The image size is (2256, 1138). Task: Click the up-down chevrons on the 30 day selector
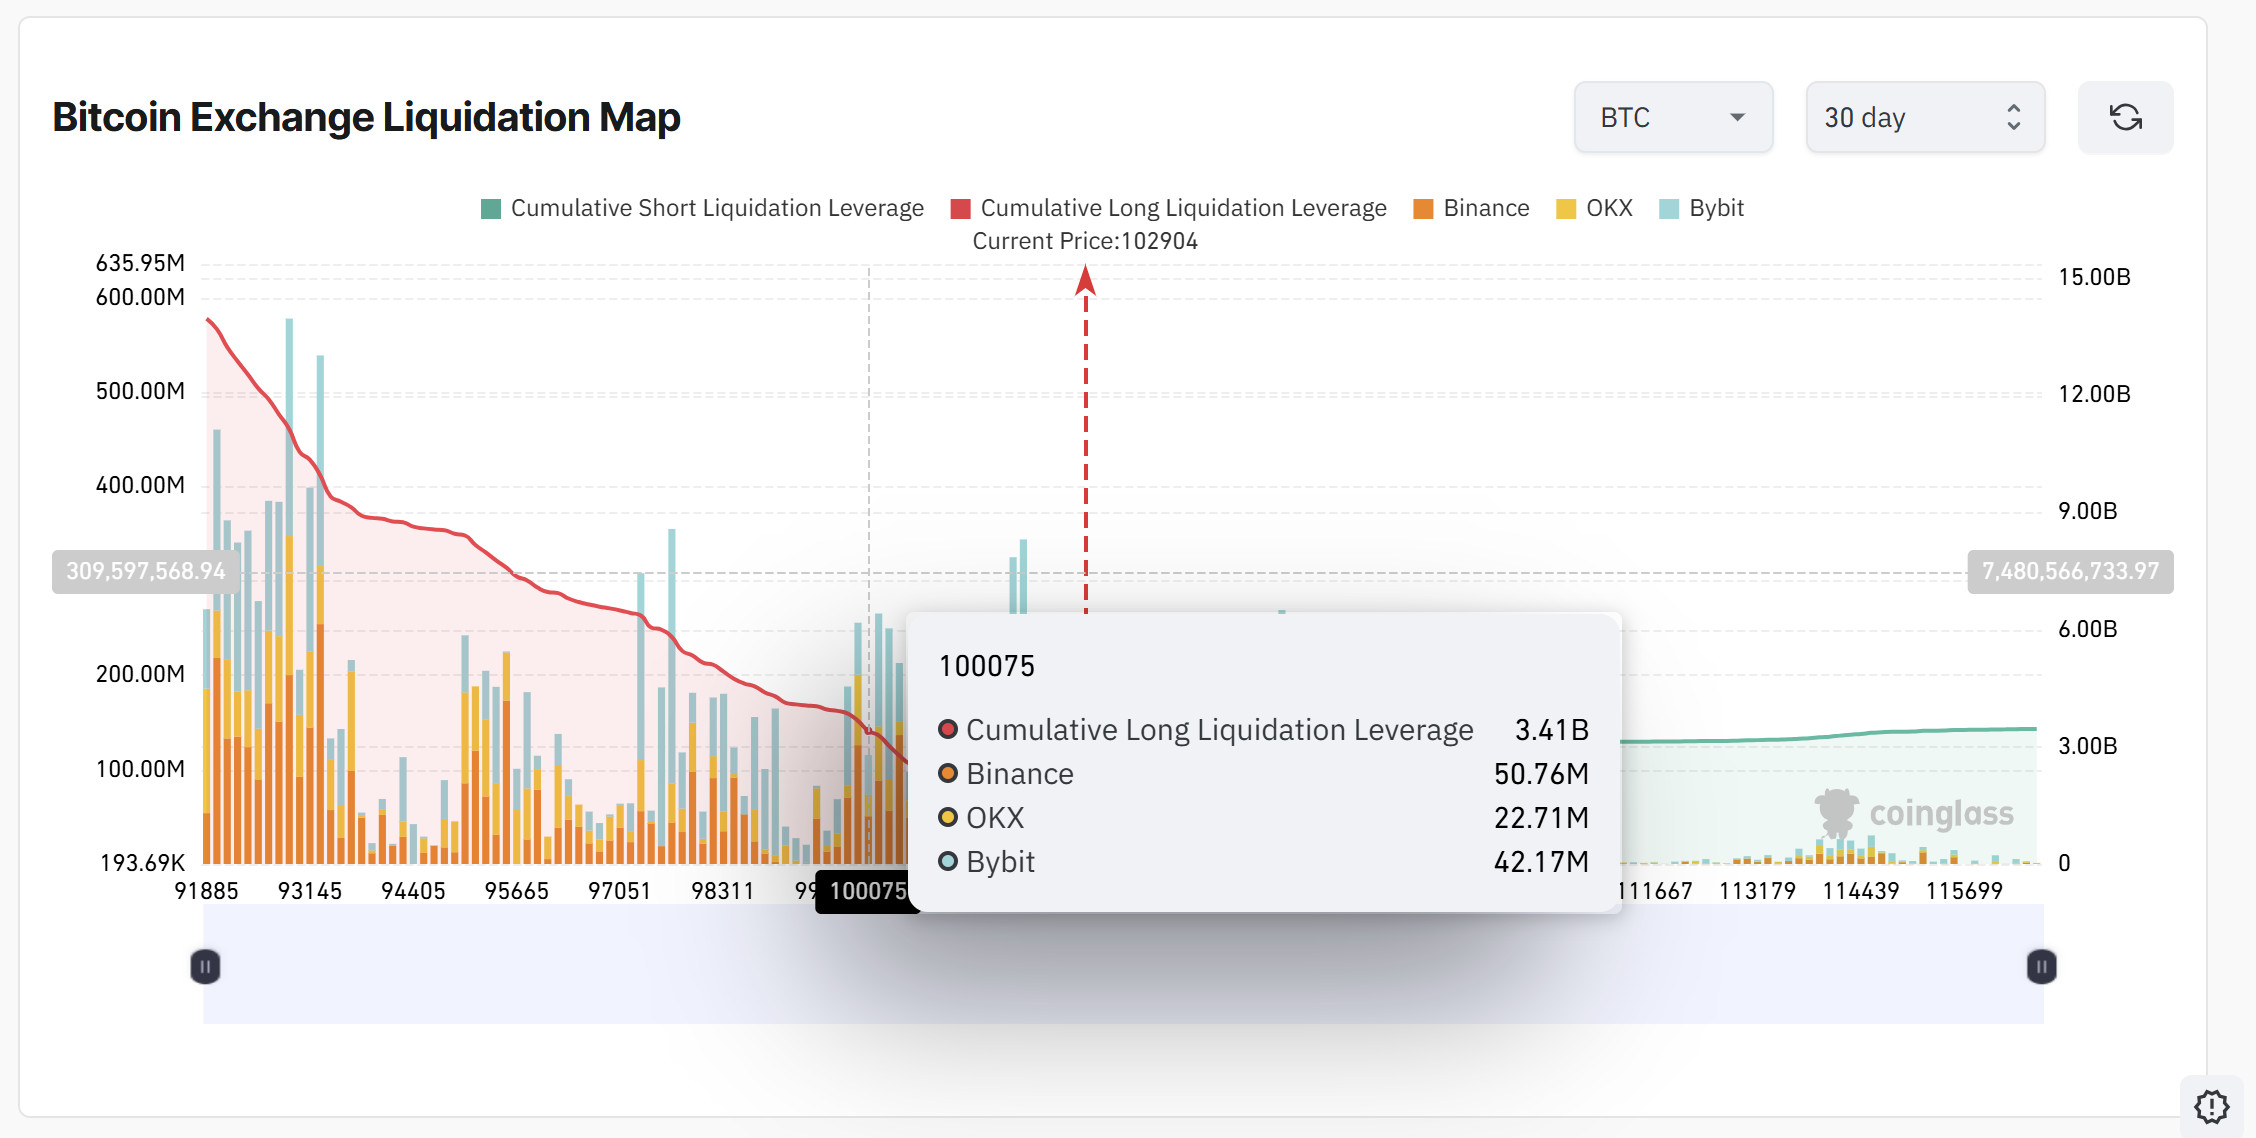[2014, 117]
